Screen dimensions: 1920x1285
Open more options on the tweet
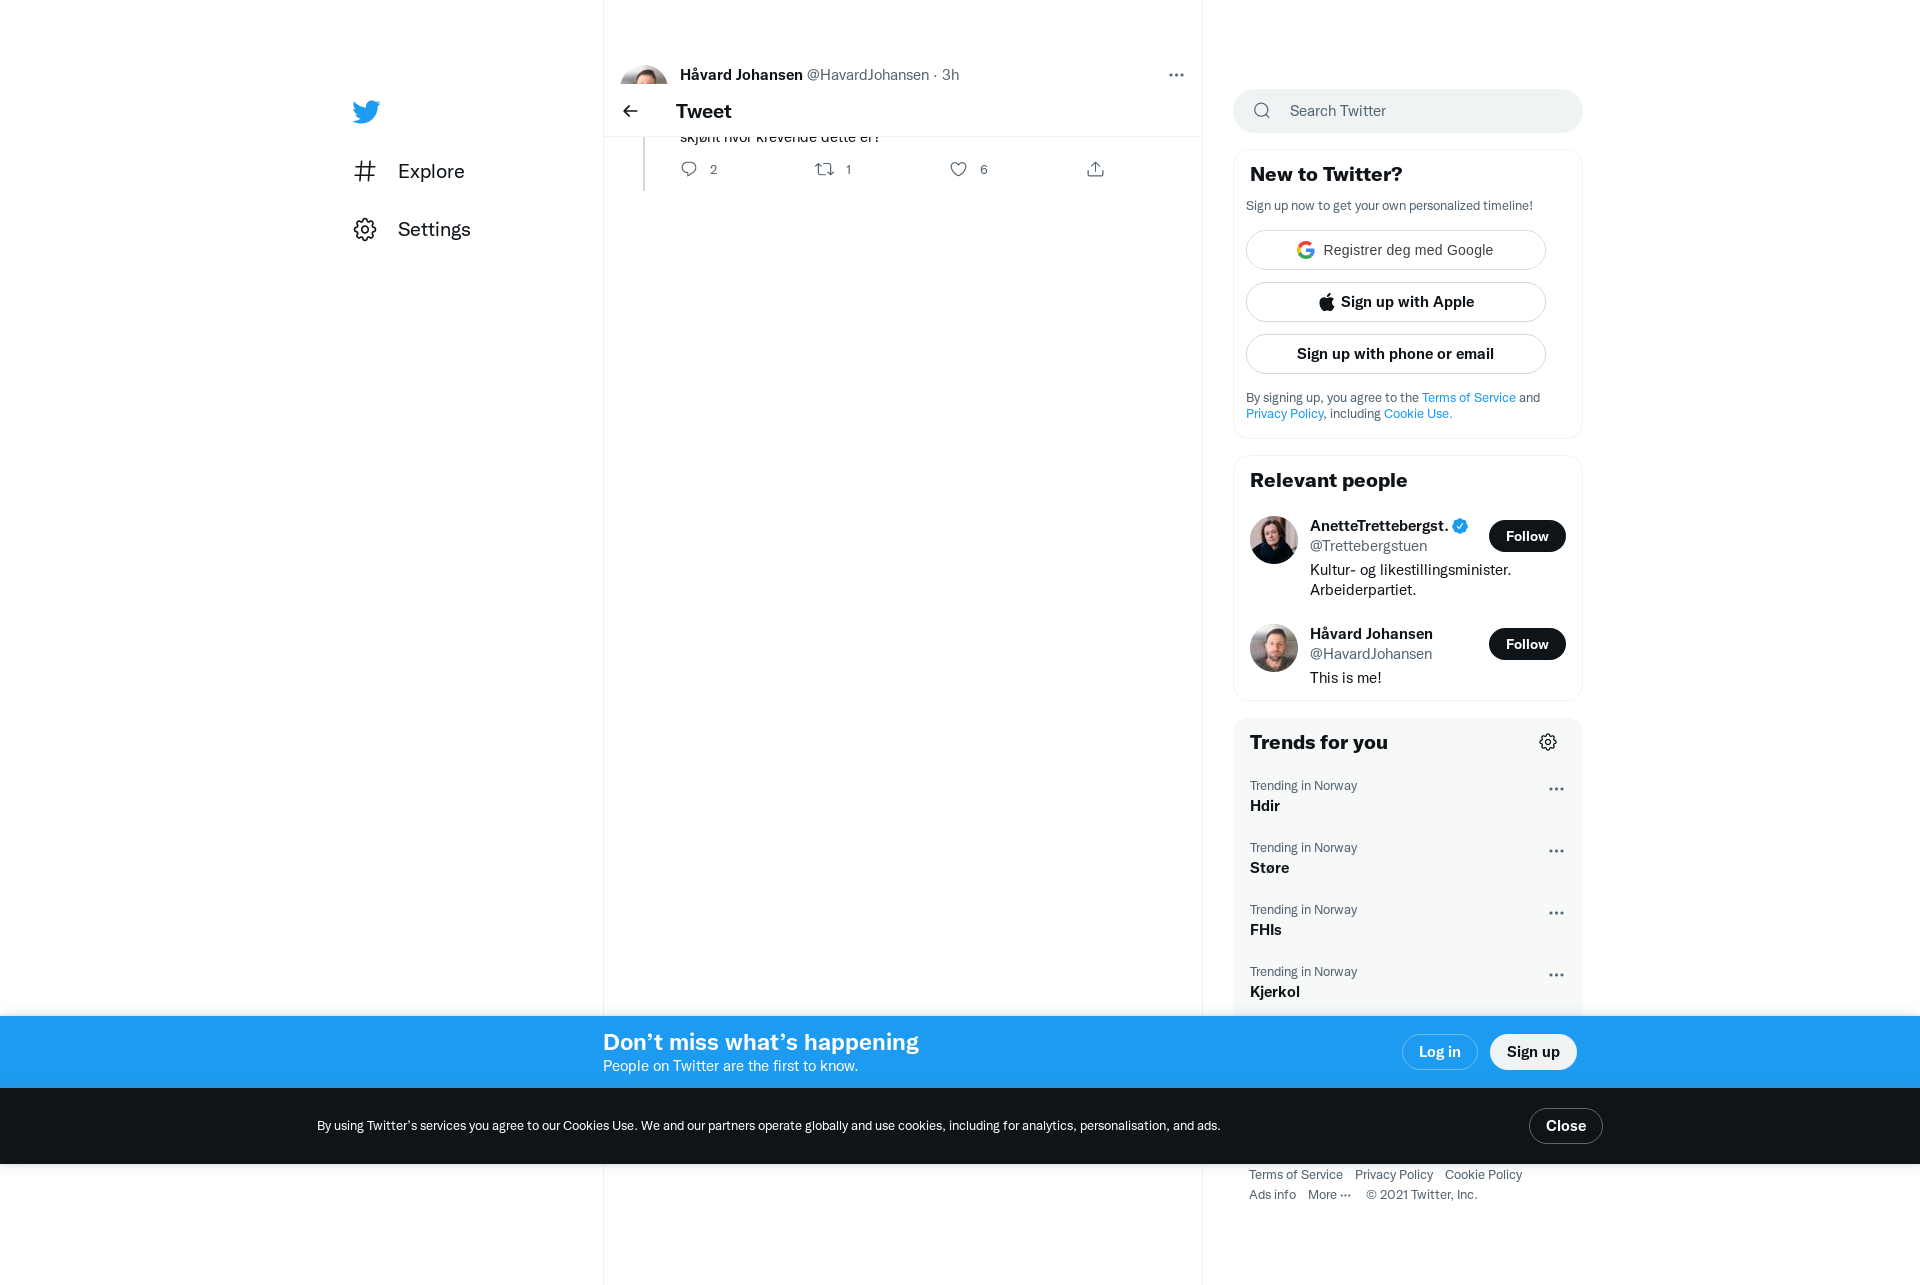1176,75
